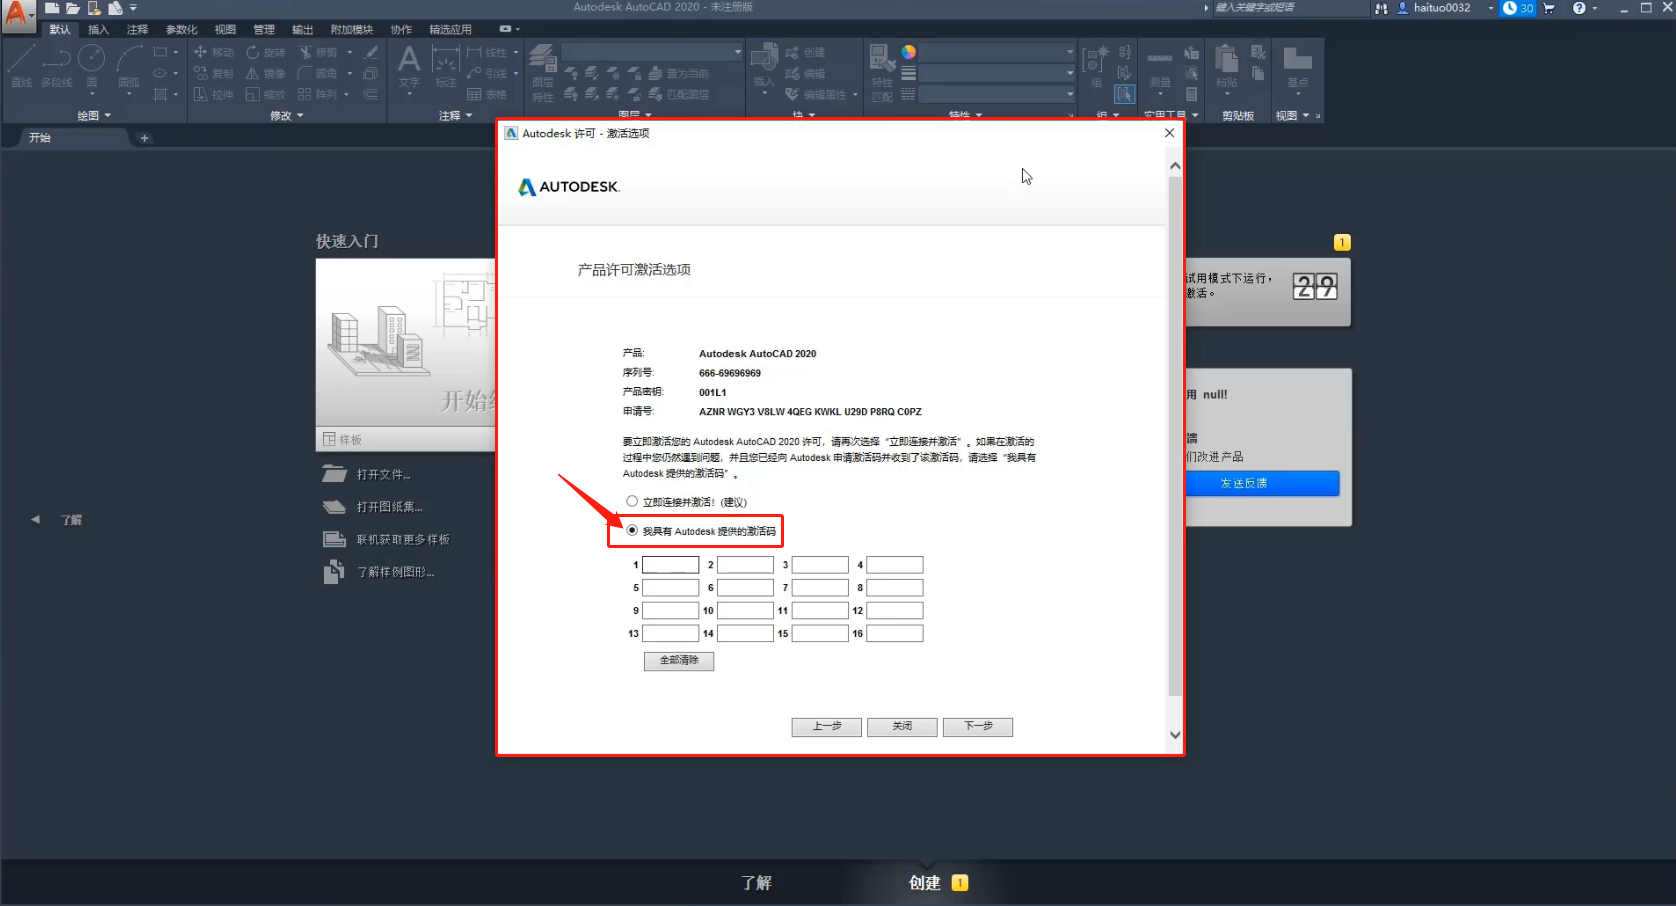Click the Array (阵列) tool

[318, 94]
